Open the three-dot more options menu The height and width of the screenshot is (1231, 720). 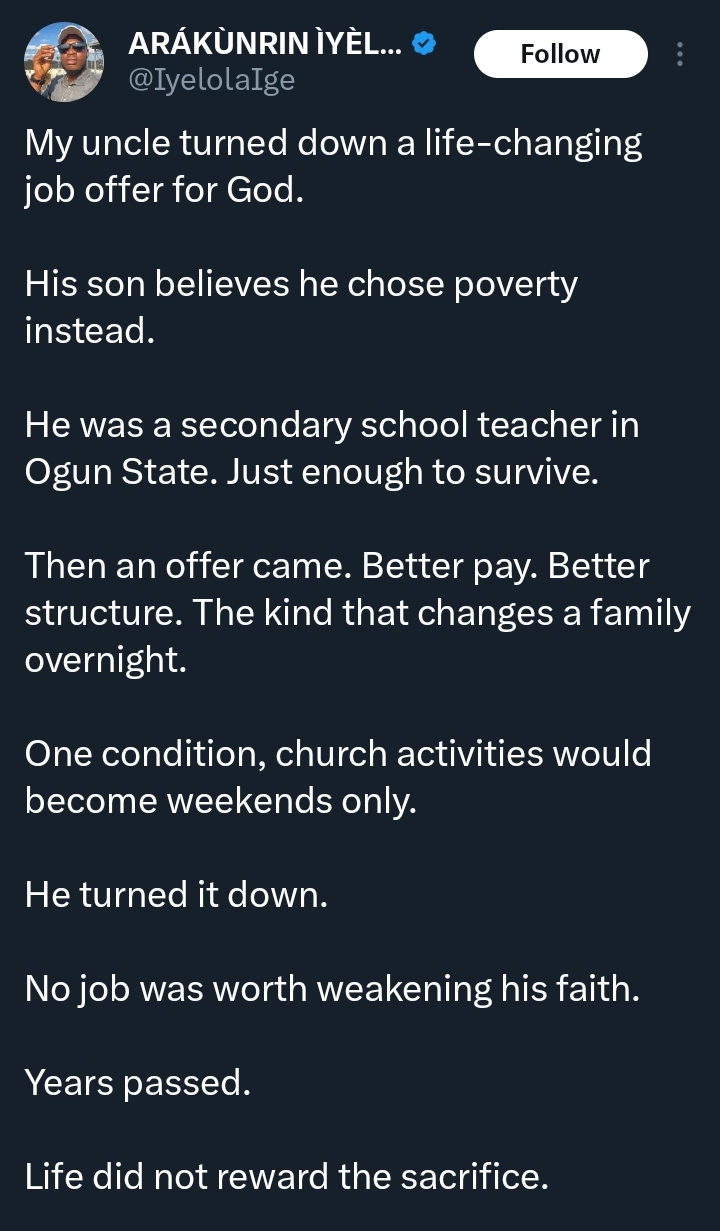pyautogui.click(x=680, y=54)
